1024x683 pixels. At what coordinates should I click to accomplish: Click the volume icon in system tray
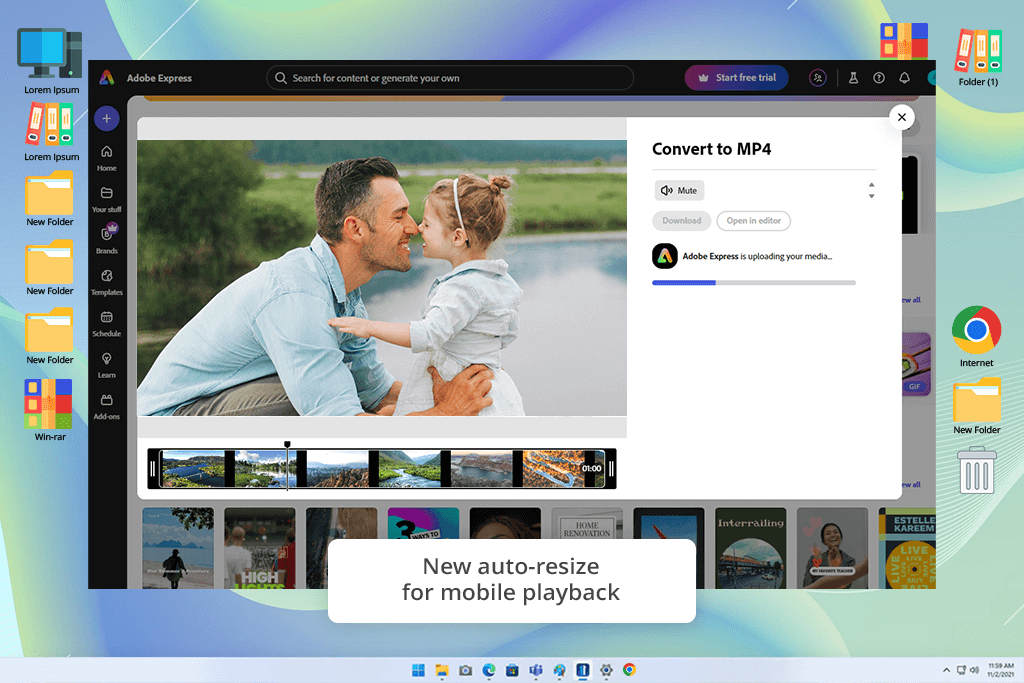click(974, 670)
